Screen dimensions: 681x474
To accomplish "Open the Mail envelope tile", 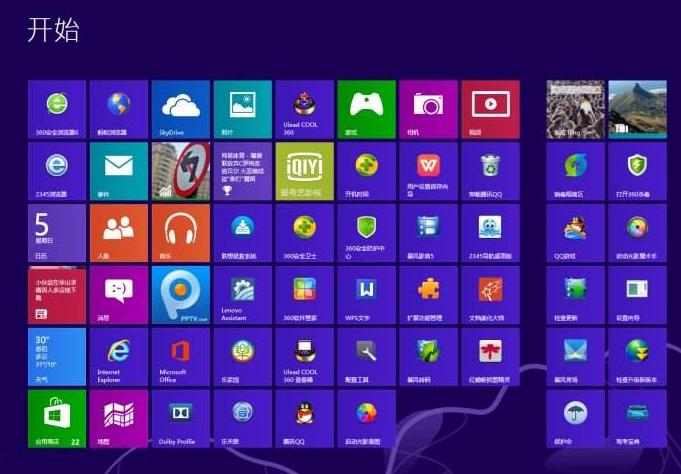I will click(119, 172).
